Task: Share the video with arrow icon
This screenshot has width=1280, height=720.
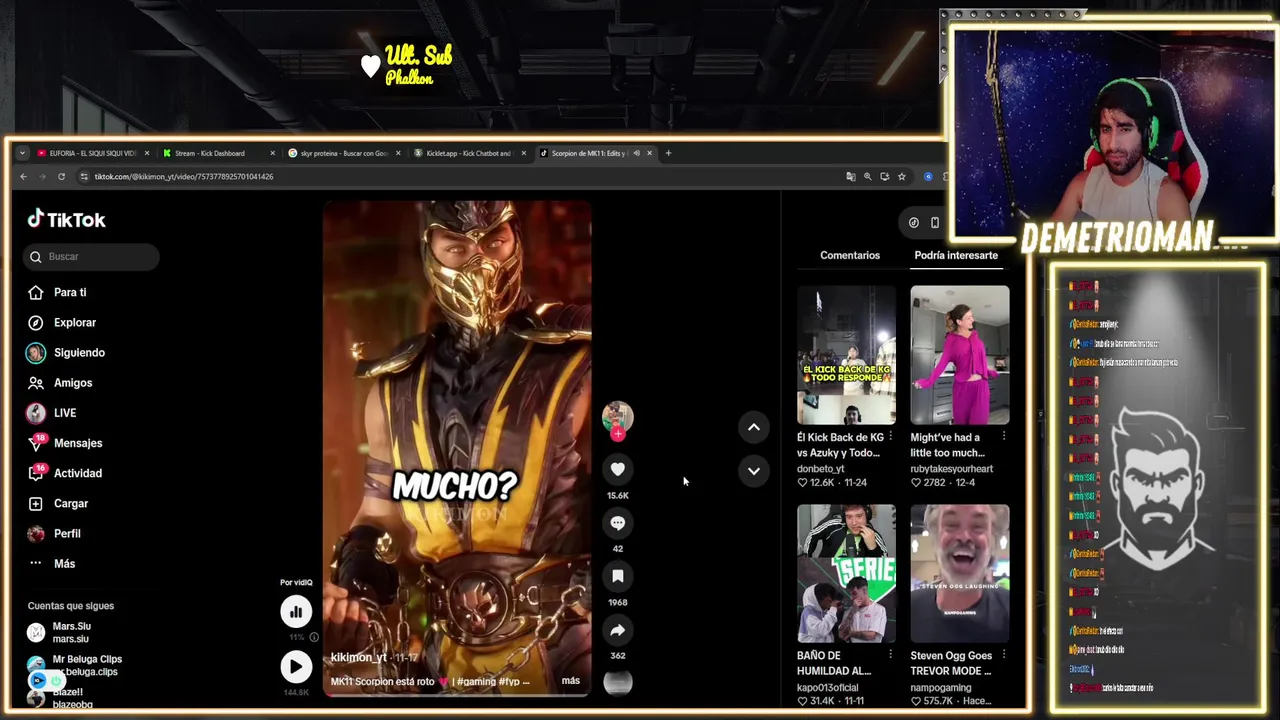Action: click(x=617, y=630)
